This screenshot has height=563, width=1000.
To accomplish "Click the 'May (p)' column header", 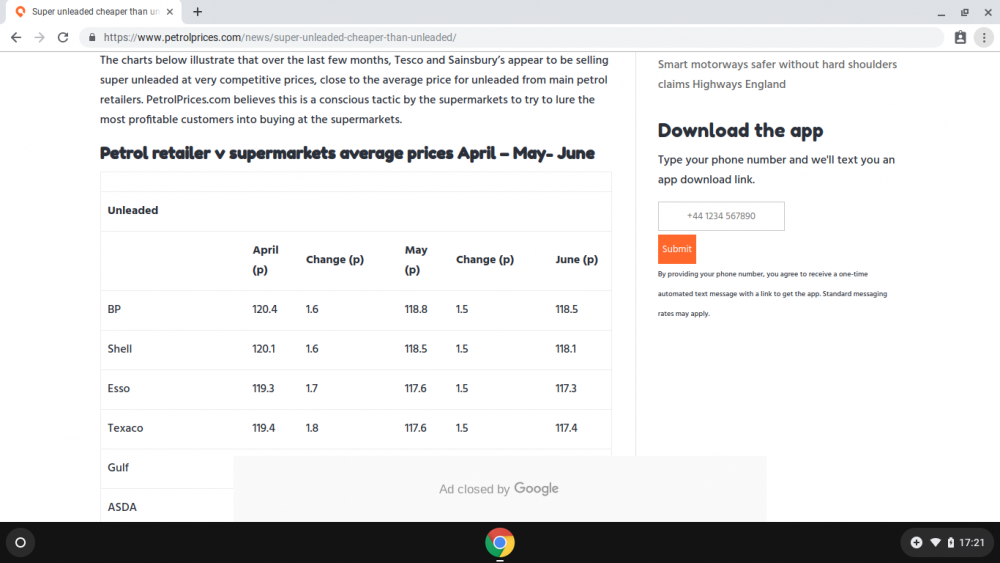I will [x=416, y=260].
